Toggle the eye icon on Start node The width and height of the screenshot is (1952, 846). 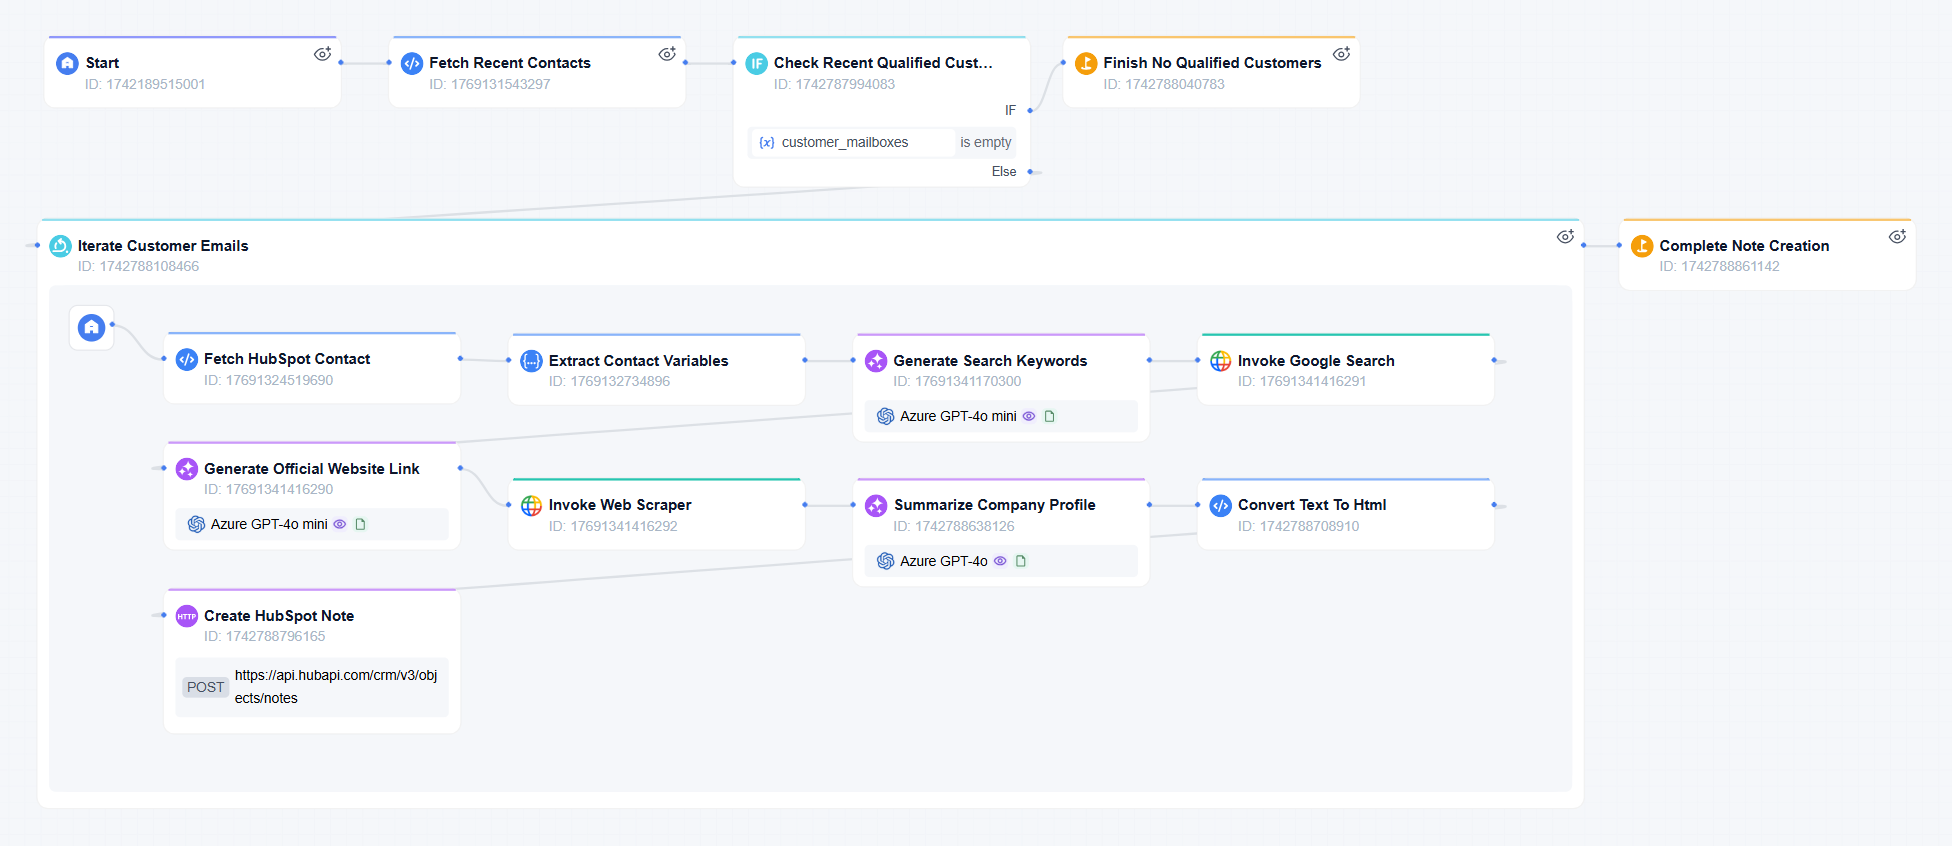coord(322,54)
